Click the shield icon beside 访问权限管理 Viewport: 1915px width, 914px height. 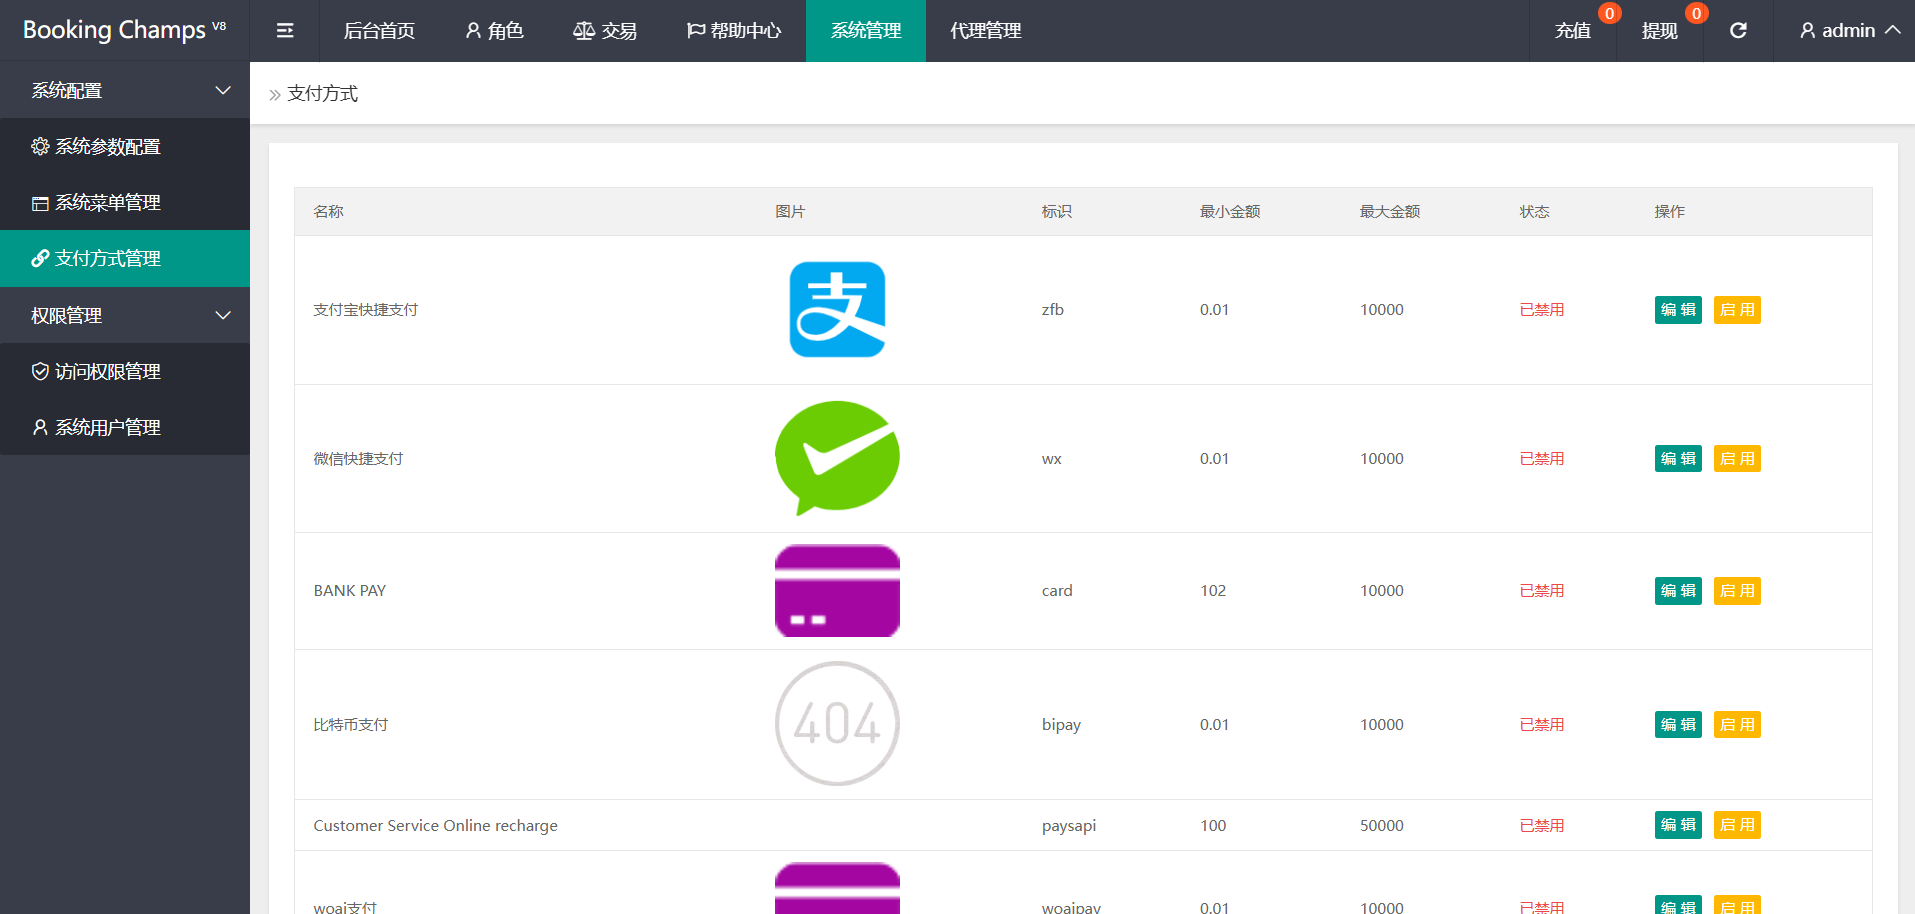pos(40,372)
